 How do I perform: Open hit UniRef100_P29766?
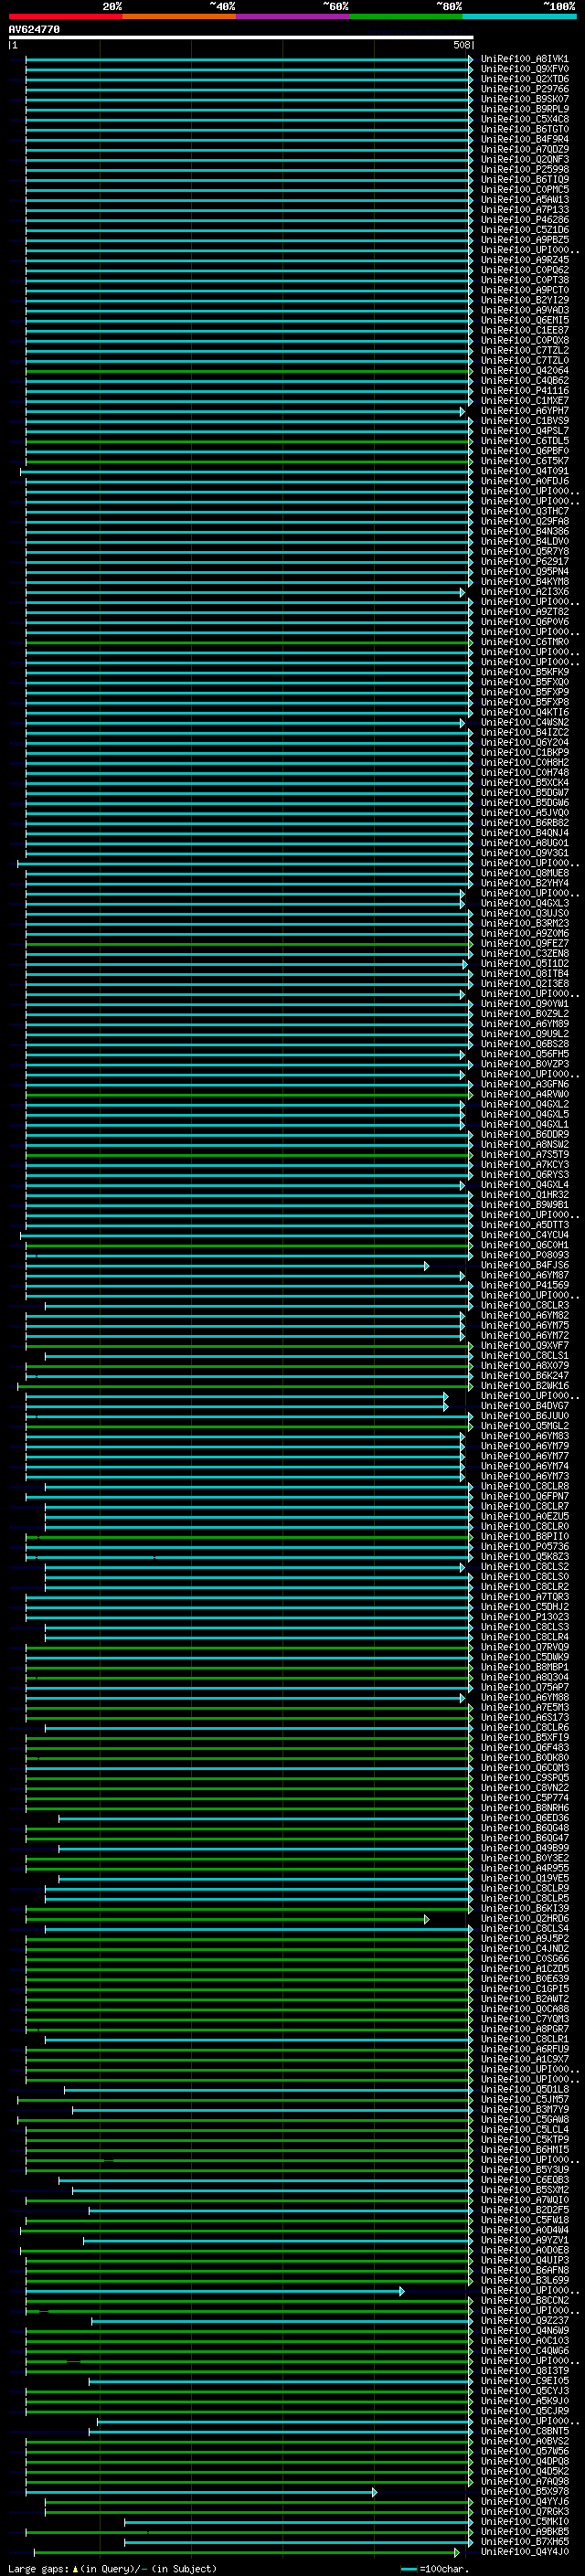click(x=524, y=89)
